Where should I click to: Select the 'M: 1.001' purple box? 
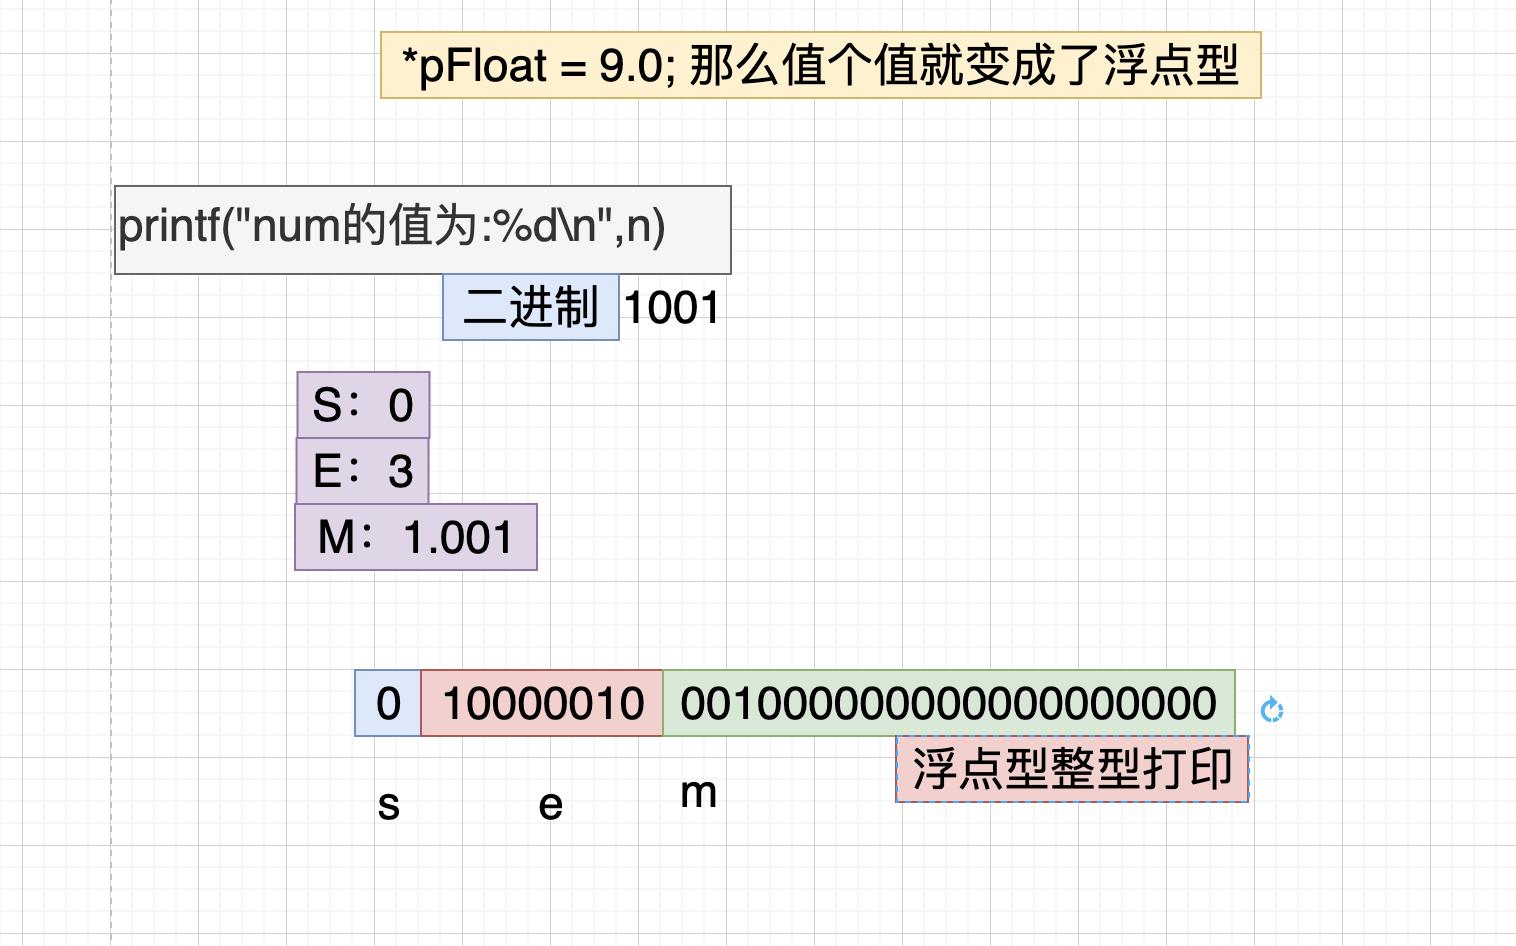tap(416, 537)
